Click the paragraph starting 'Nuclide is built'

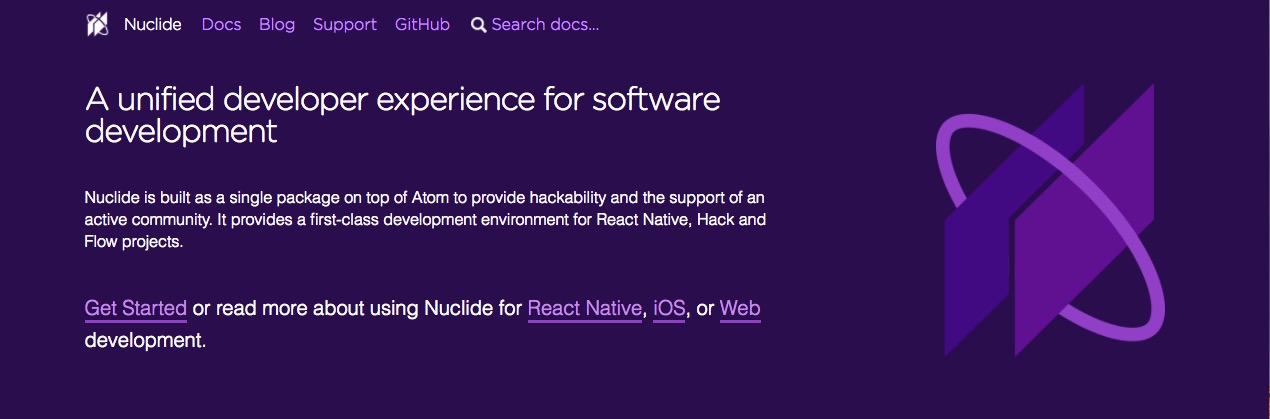[426, 219]
